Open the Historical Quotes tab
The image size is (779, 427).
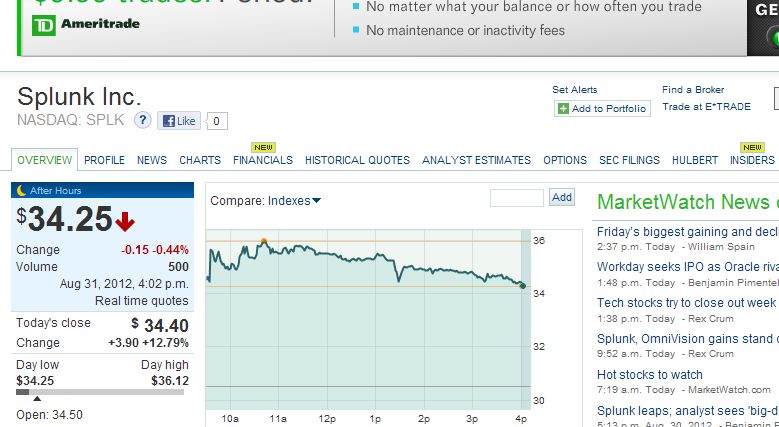click(x=357, y=160)
